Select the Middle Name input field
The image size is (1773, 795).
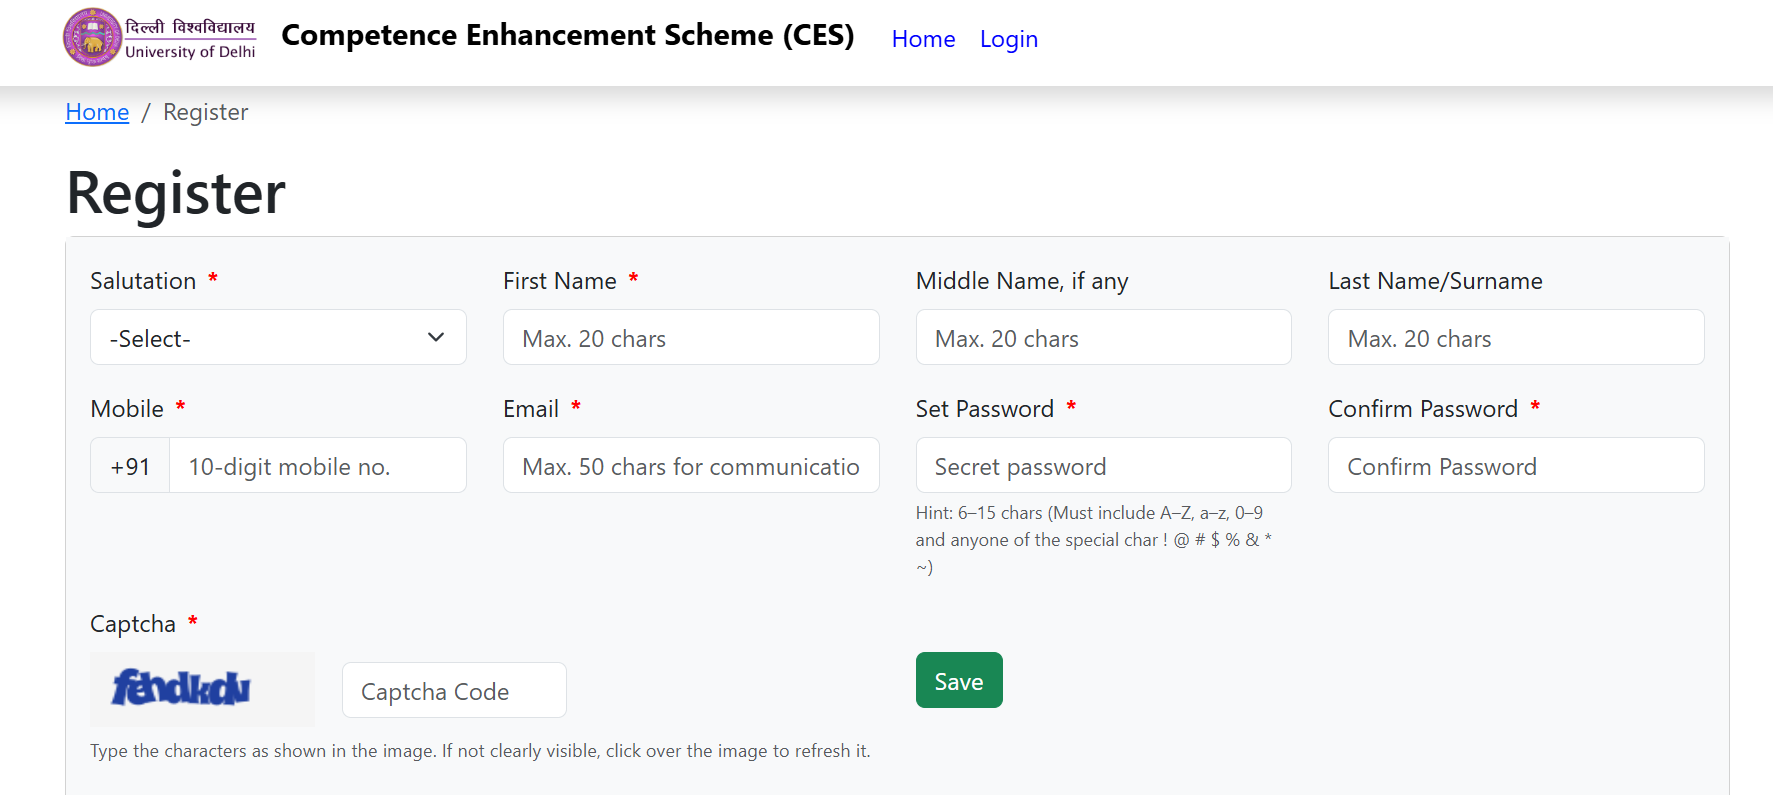[x=1103, y=337]
